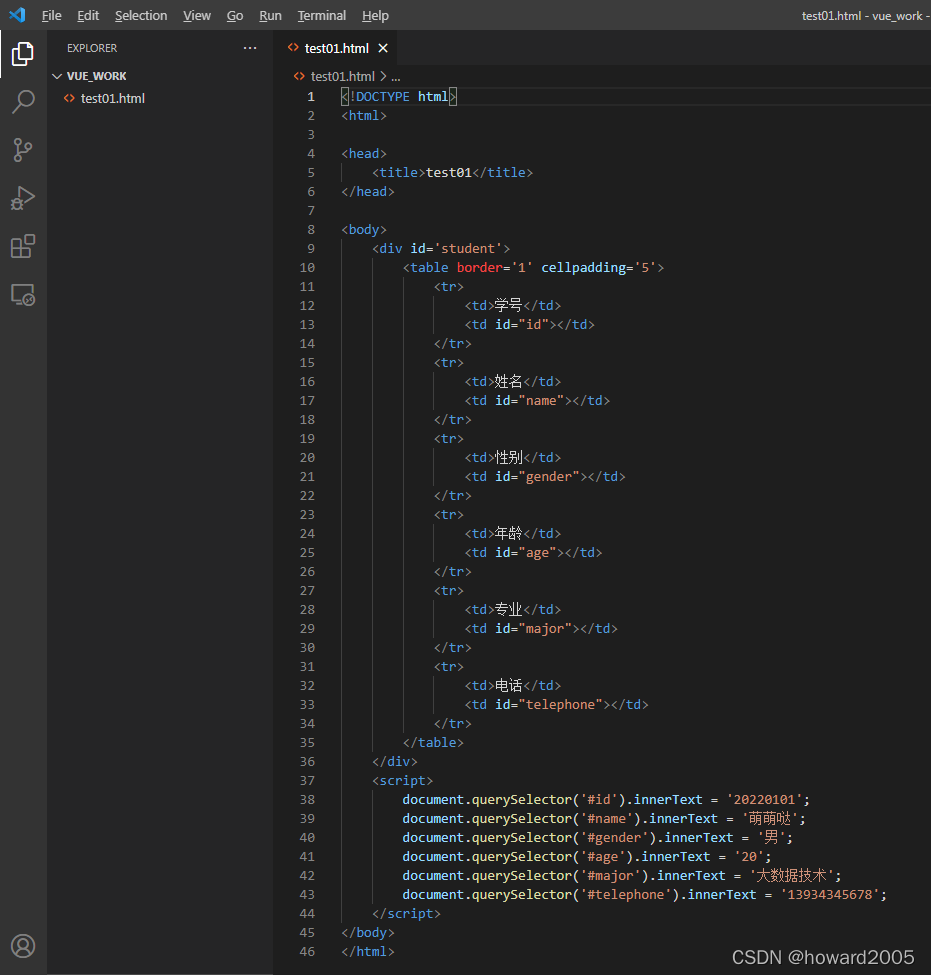Click the id="telephone" attribute
This screenshot has width=931, height=975.
coord(549,705)
